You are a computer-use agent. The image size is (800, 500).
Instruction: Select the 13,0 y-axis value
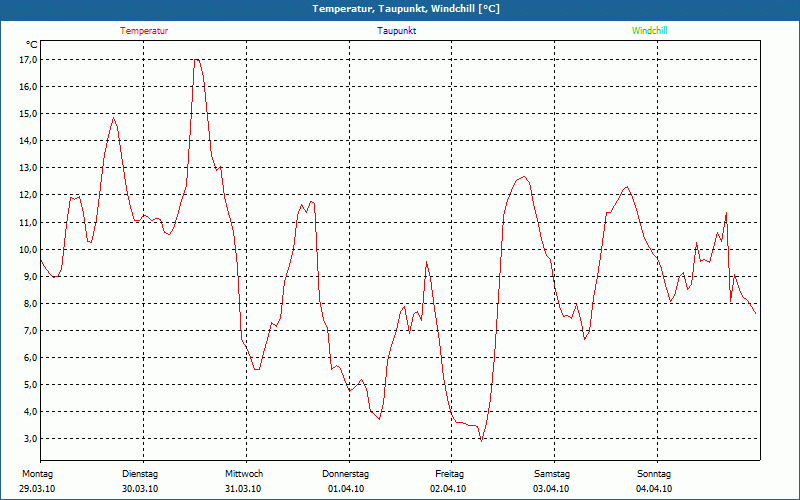click(x=29, y=168)
